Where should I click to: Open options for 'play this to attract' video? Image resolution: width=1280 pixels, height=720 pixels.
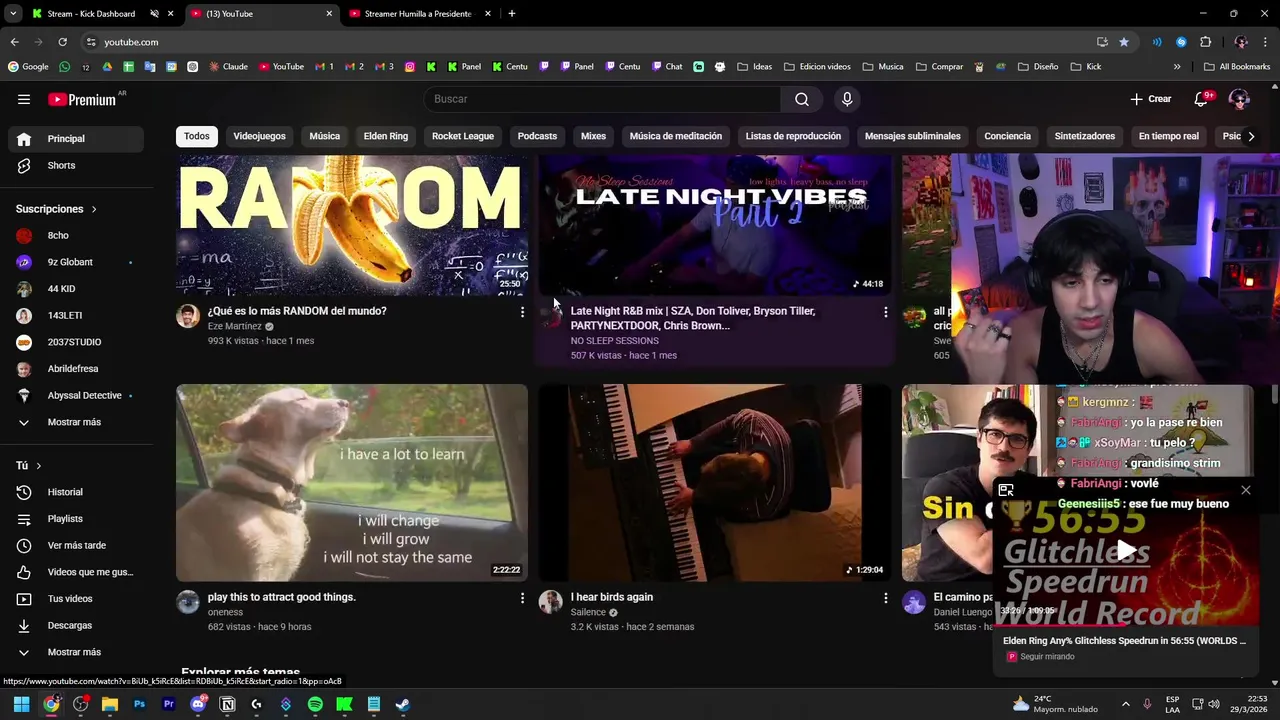522,598
